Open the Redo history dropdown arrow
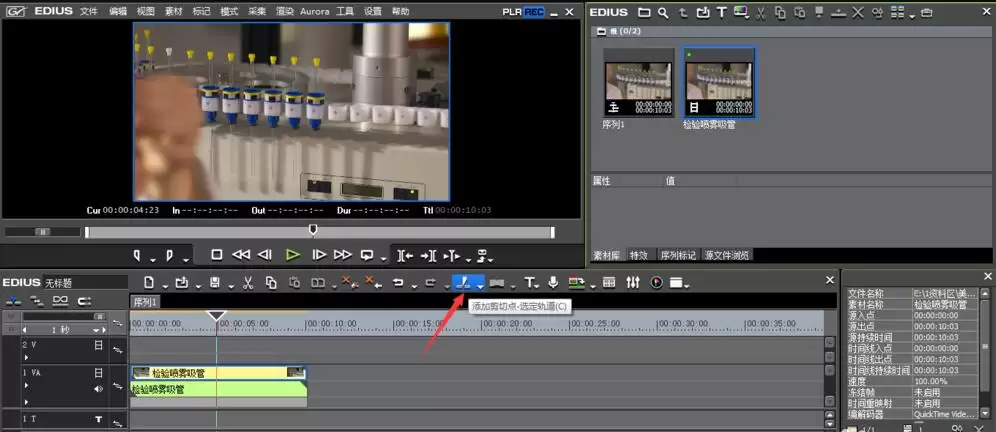Viewport: 996px width, 432px height. [x=447, y=285]
